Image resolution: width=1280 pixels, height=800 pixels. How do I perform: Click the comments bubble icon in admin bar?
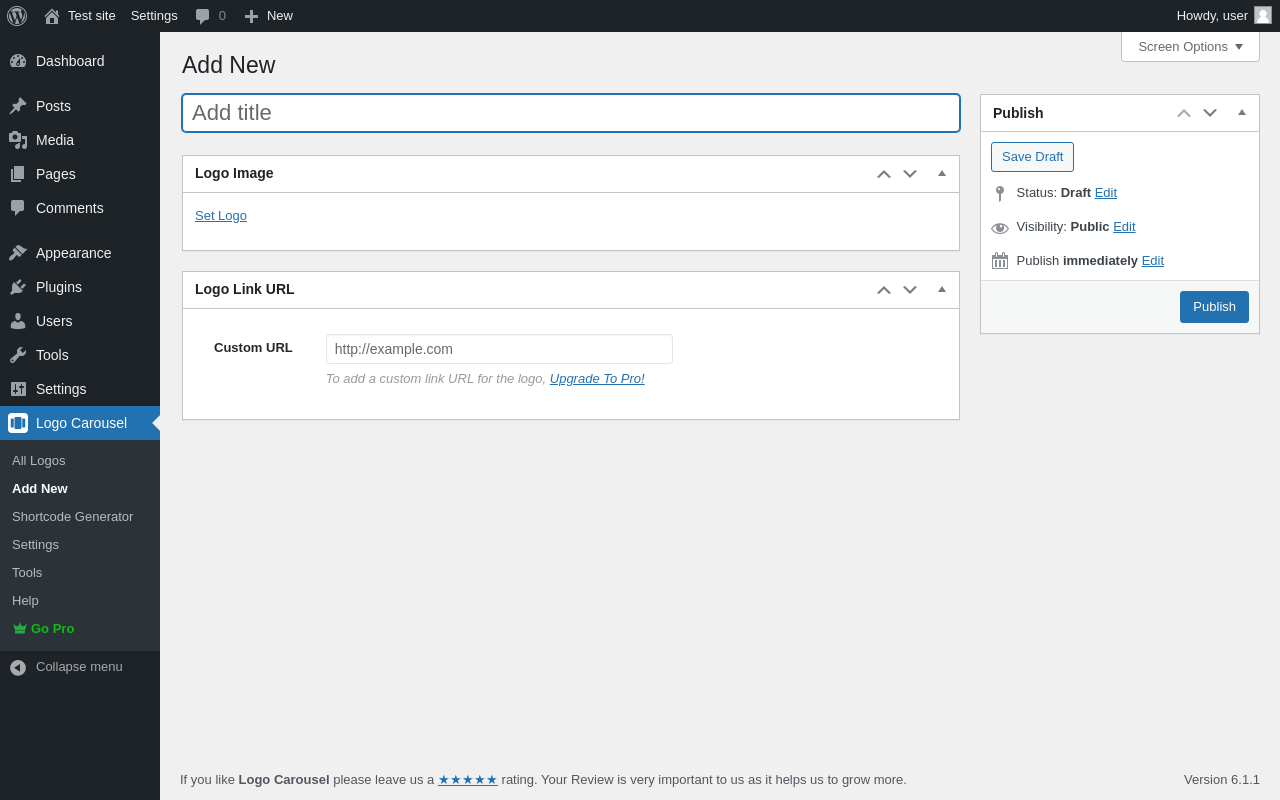[x=203, y=16]
